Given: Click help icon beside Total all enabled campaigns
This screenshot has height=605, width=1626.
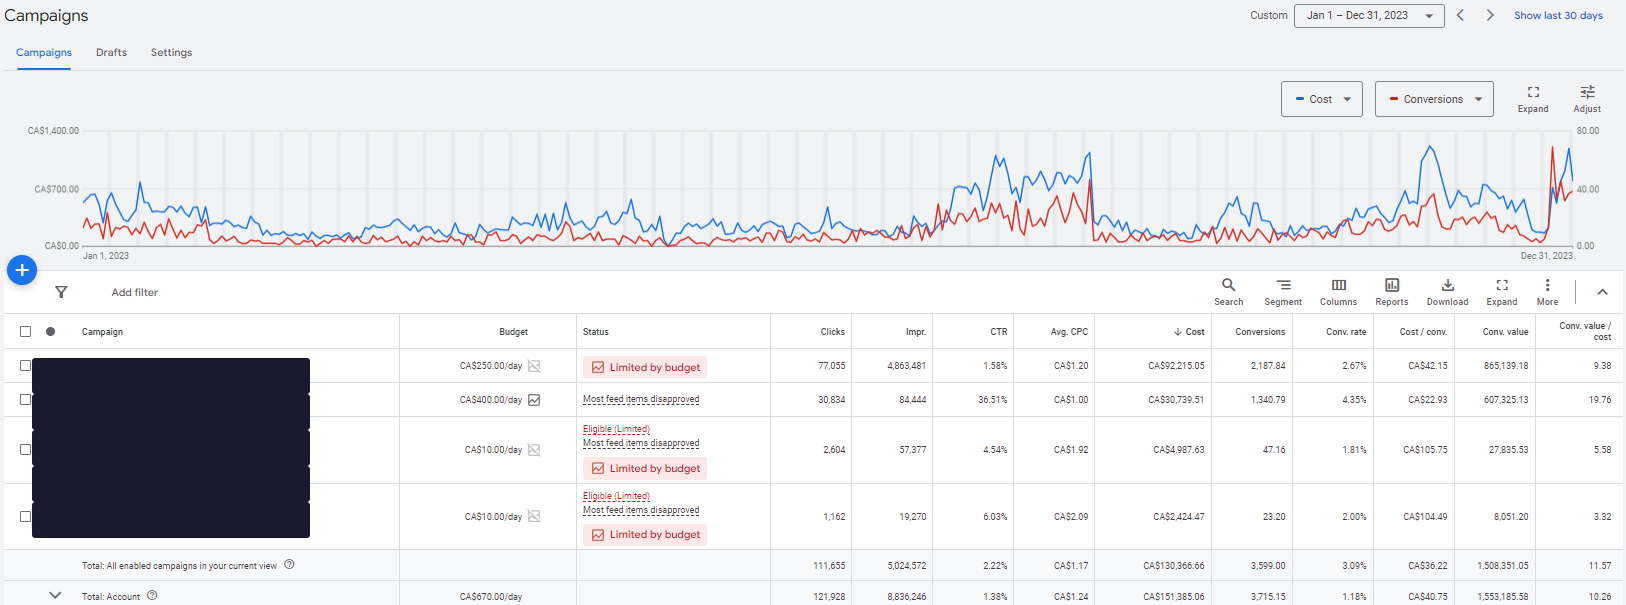Looking at the screenshot, I should point(289,564).
